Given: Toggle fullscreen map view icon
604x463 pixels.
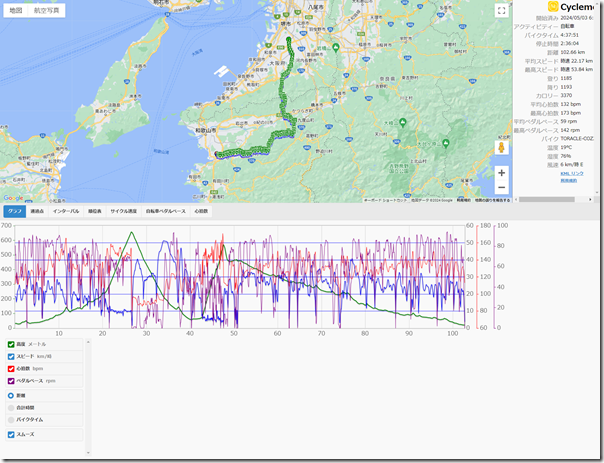Looking at the screenshot, I should click(x=501, y=11).
